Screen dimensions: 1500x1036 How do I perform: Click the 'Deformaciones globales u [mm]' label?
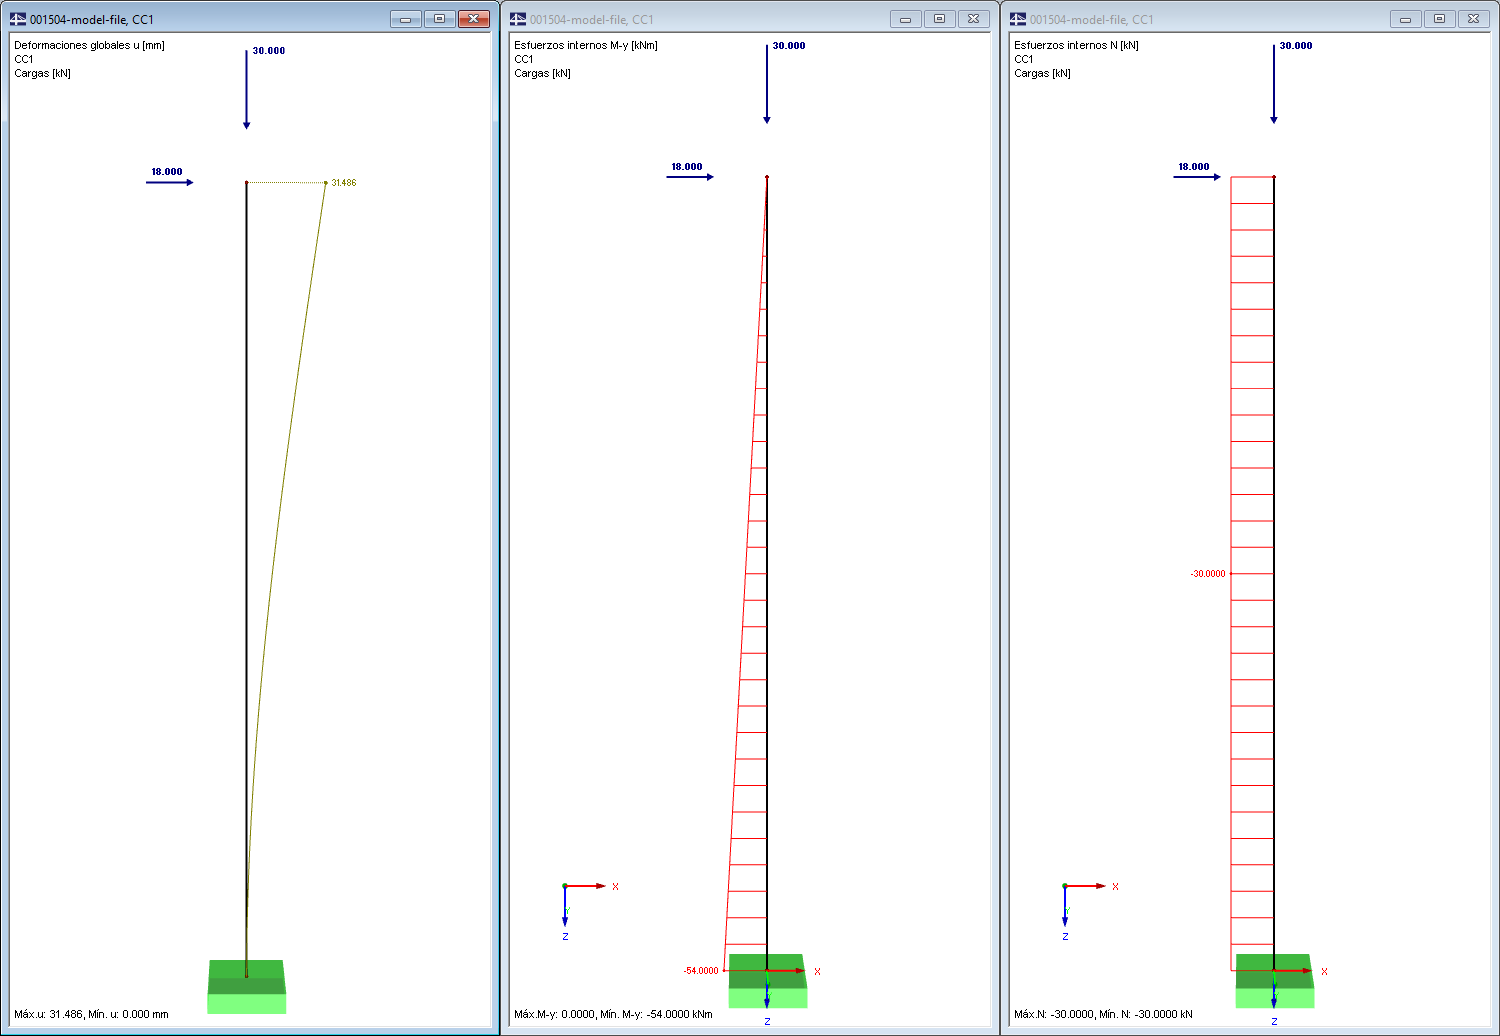pos(89,45)
